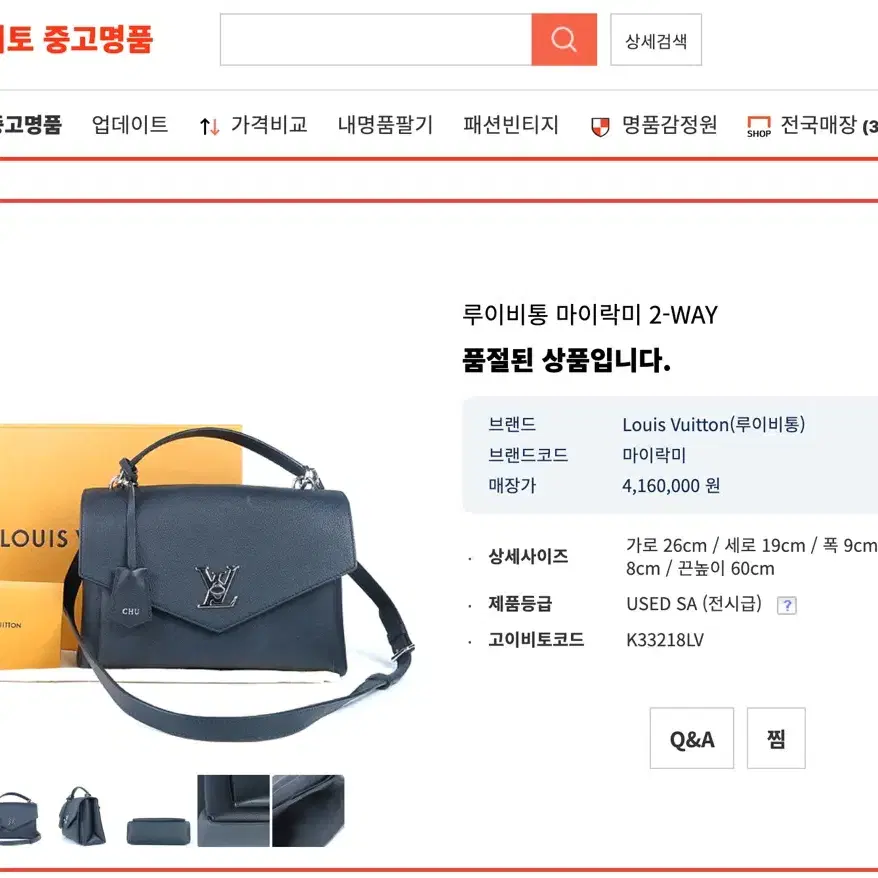Image resolution: width=878 pixels, height=878 pixels.
Task: Click Louis Vuitton(루이비통) brand link
Action: pos(713,424)
